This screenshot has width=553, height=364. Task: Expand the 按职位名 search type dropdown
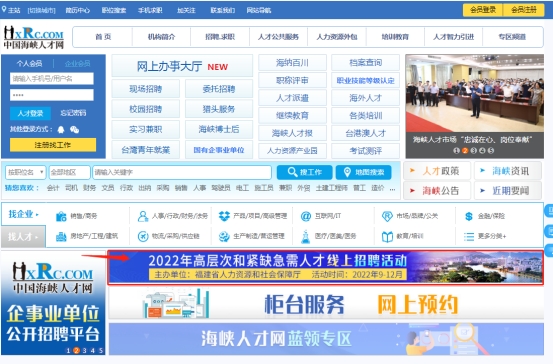pos(25,172)
